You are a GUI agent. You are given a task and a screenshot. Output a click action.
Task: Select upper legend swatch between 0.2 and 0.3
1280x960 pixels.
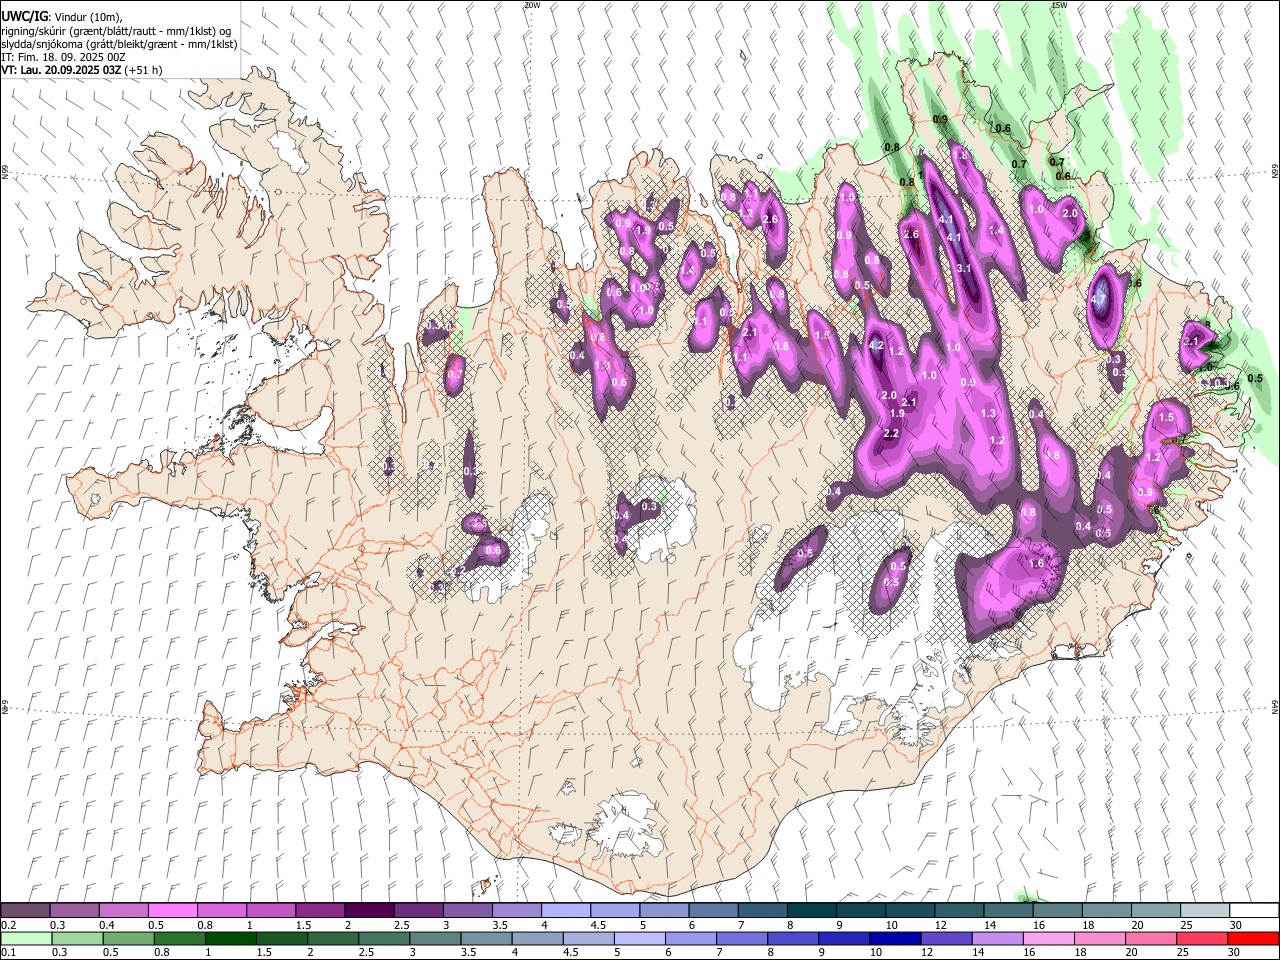click(x=25, y=911)
